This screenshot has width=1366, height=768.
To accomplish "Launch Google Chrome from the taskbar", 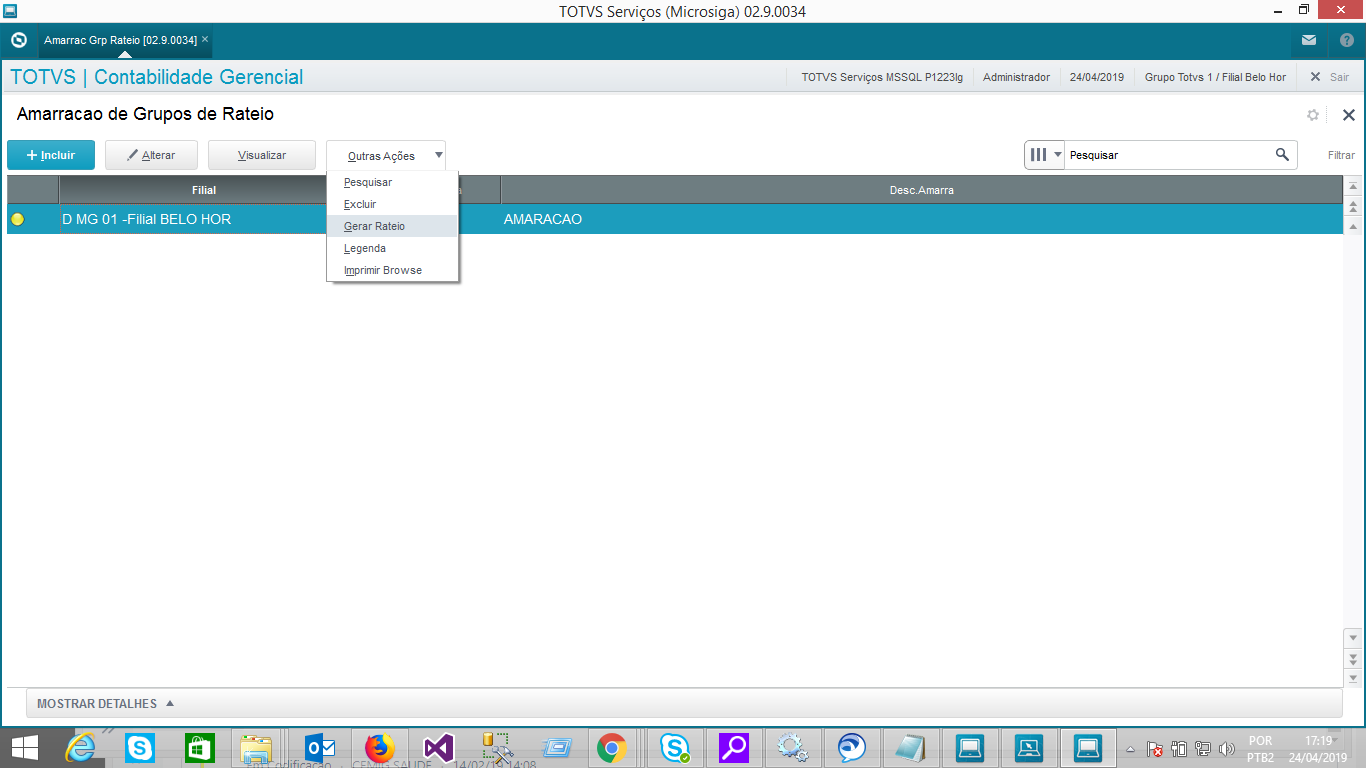I will click(x=612, y=747).
